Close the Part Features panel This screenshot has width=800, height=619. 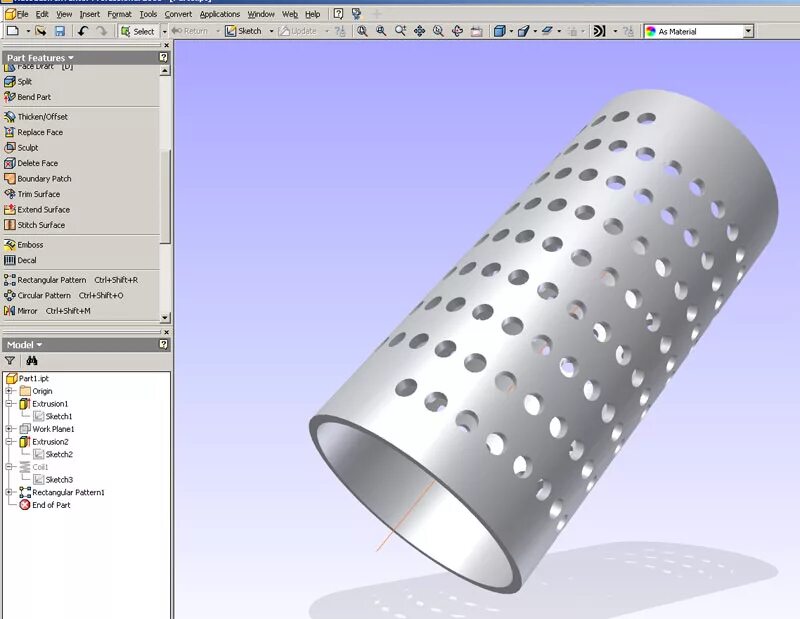[166, 45]
